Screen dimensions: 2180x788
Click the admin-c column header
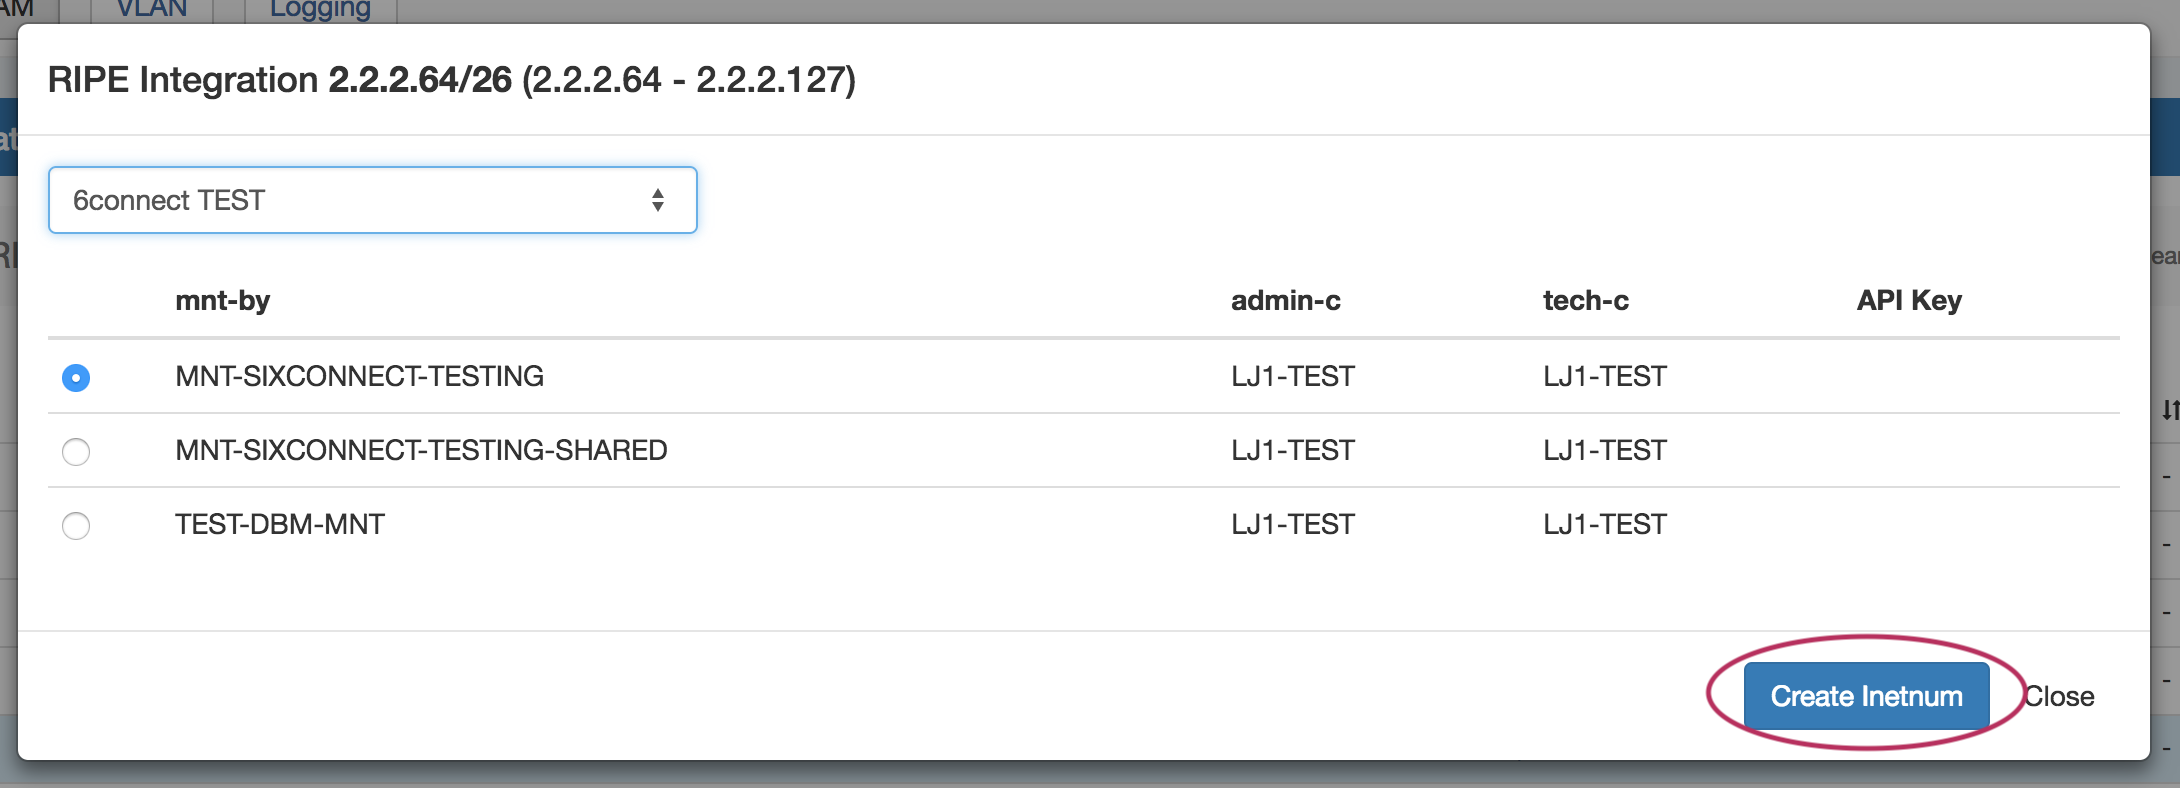(x=1285, y=300)
